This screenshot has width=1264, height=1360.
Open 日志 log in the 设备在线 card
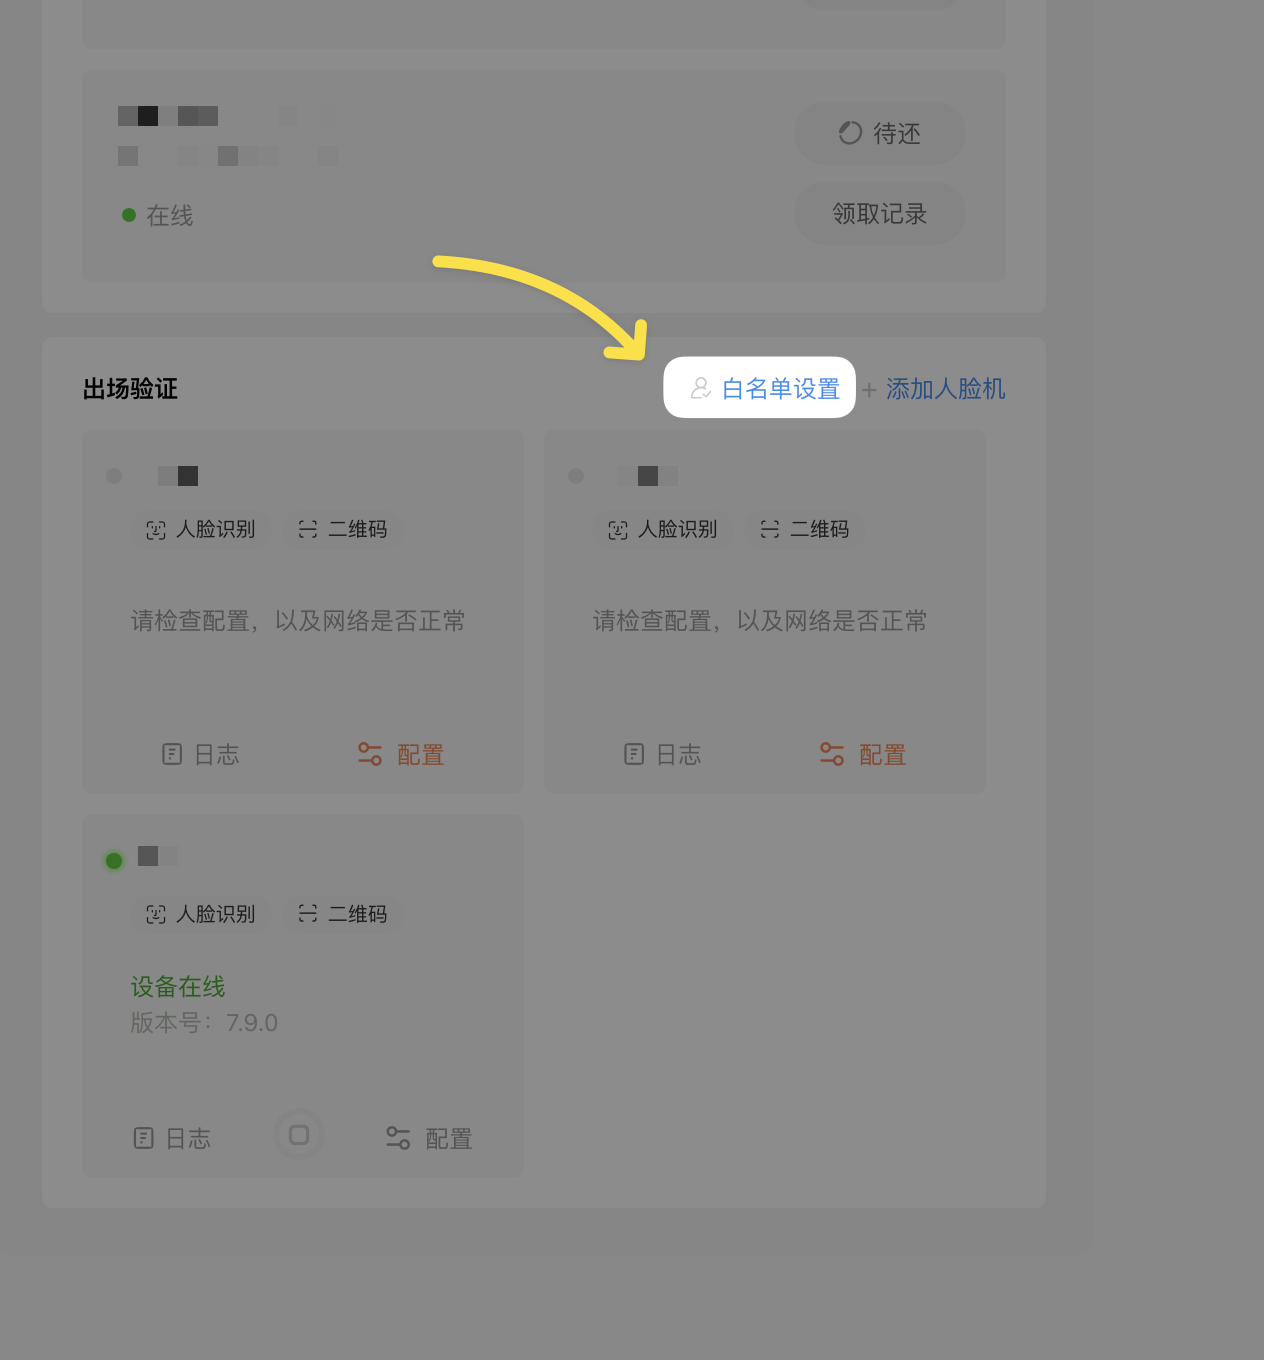coord(172,1138)
